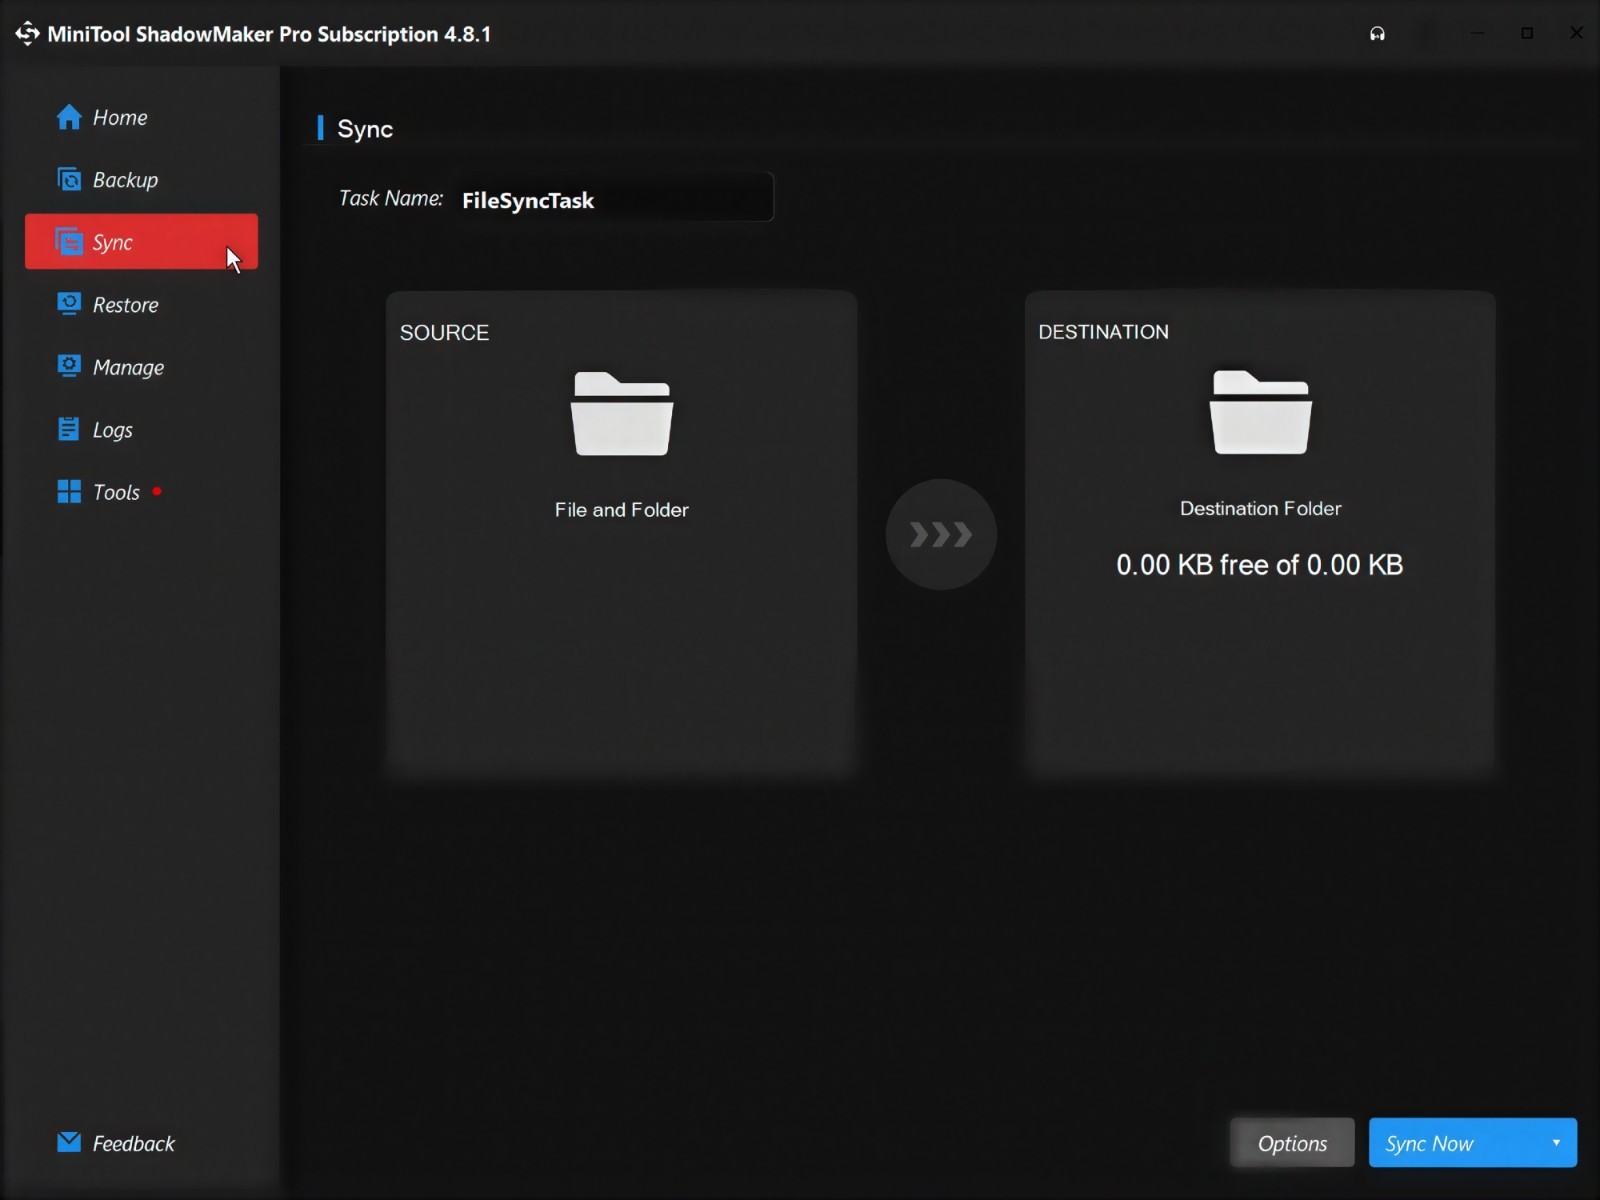The width and height of the screenshot is (1600, 1200).
Task: Click the Restore icon in sidebar
Action: [69, 304]
